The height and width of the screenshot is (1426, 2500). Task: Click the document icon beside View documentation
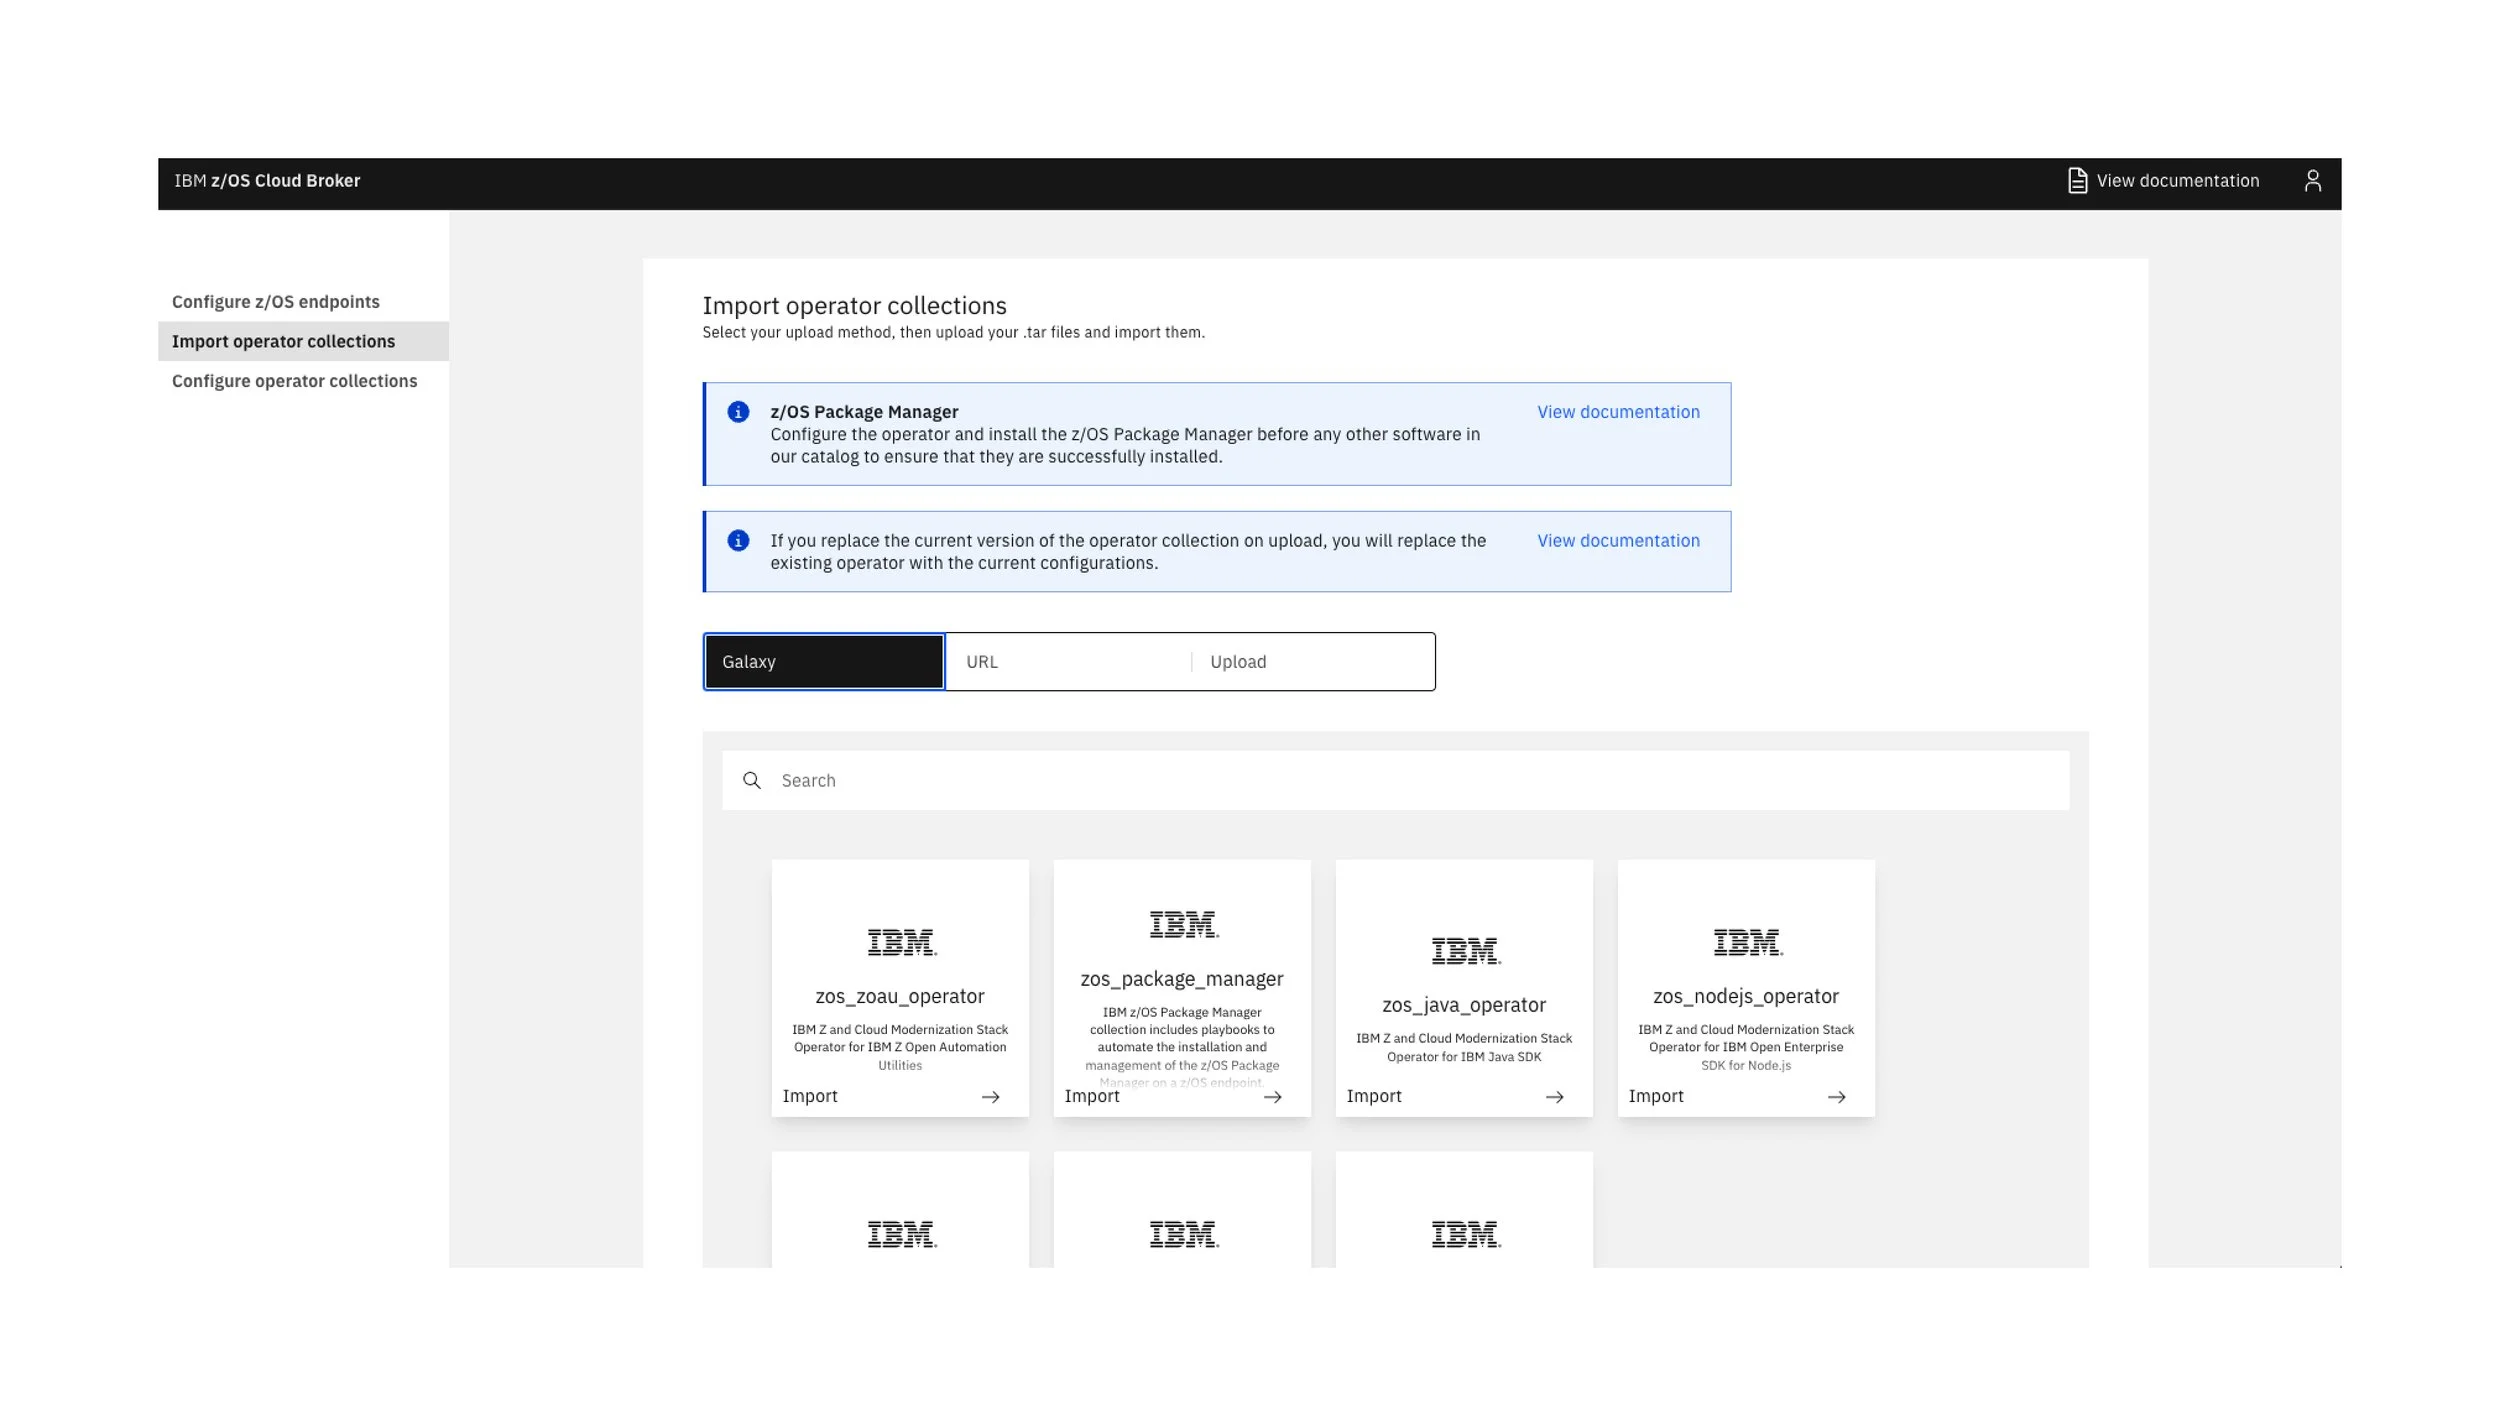2077,181
